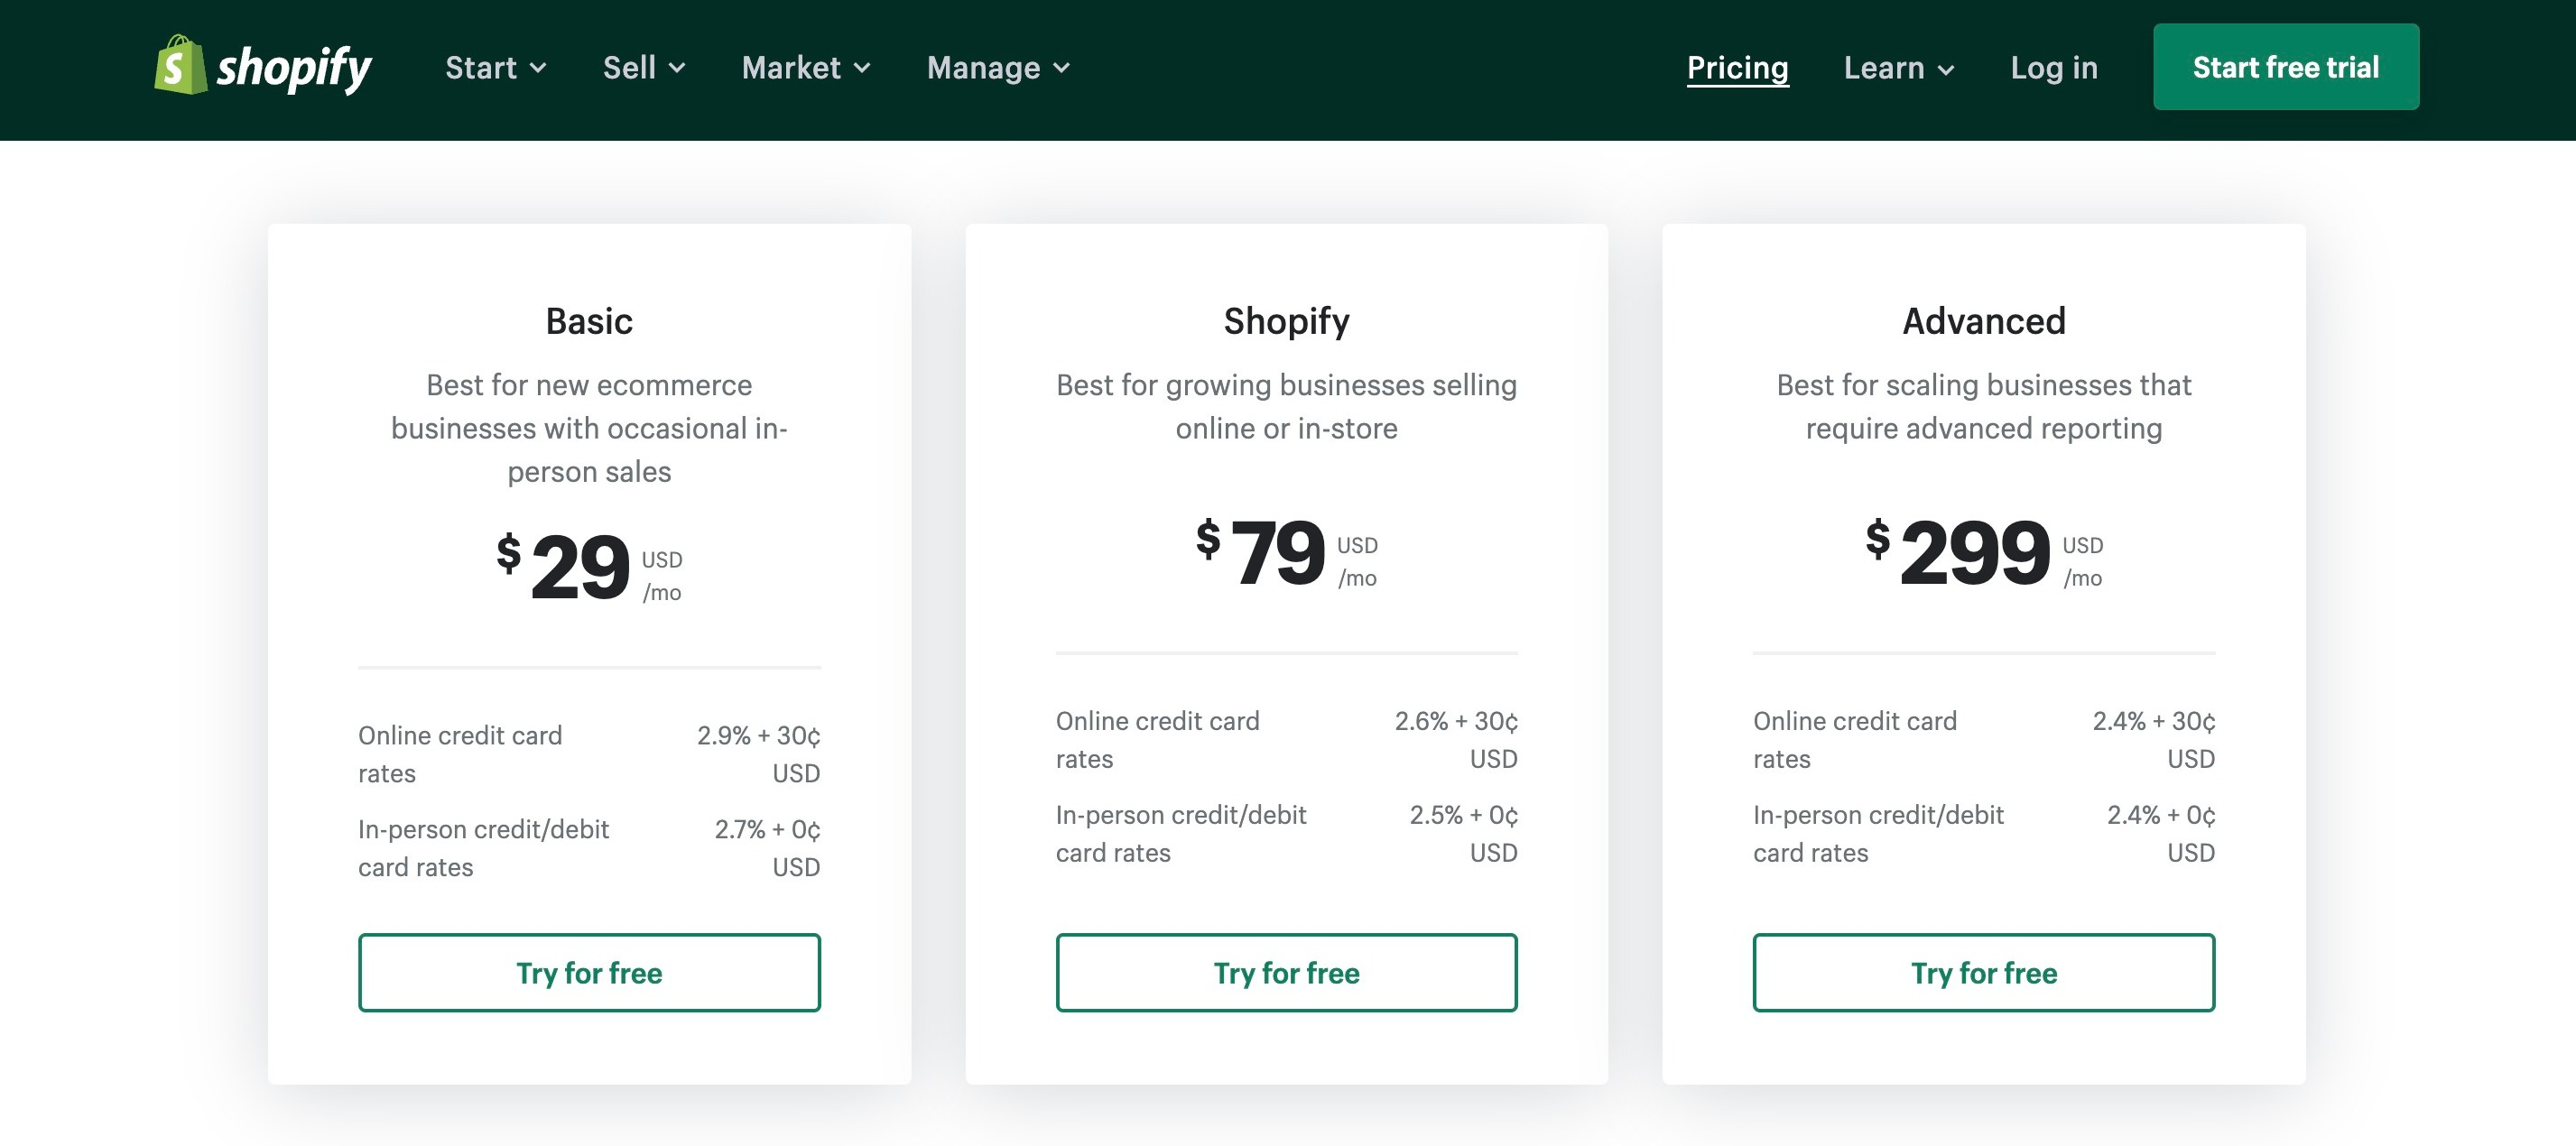
Task: Click Basic plan's In-person credit/debit card rates label
Action: coord(483,848)
